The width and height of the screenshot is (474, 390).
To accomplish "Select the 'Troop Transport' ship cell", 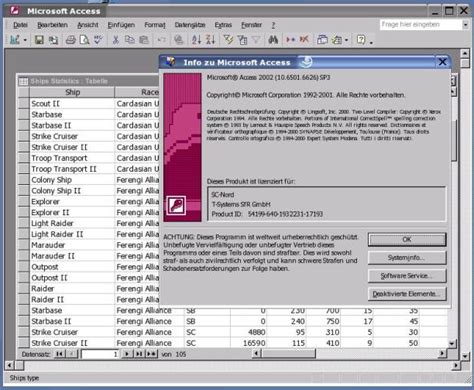I will tap(72, 158).
